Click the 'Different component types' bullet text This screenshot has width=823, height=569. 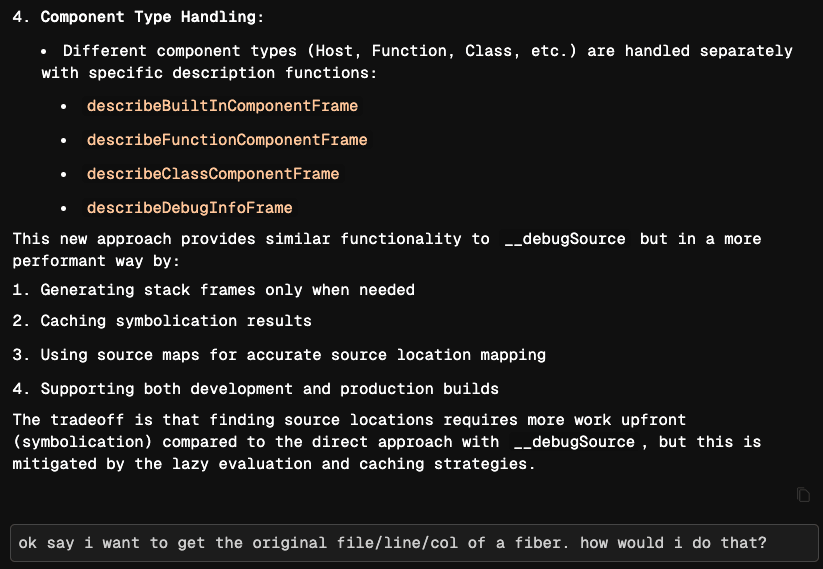pos(180,51)
